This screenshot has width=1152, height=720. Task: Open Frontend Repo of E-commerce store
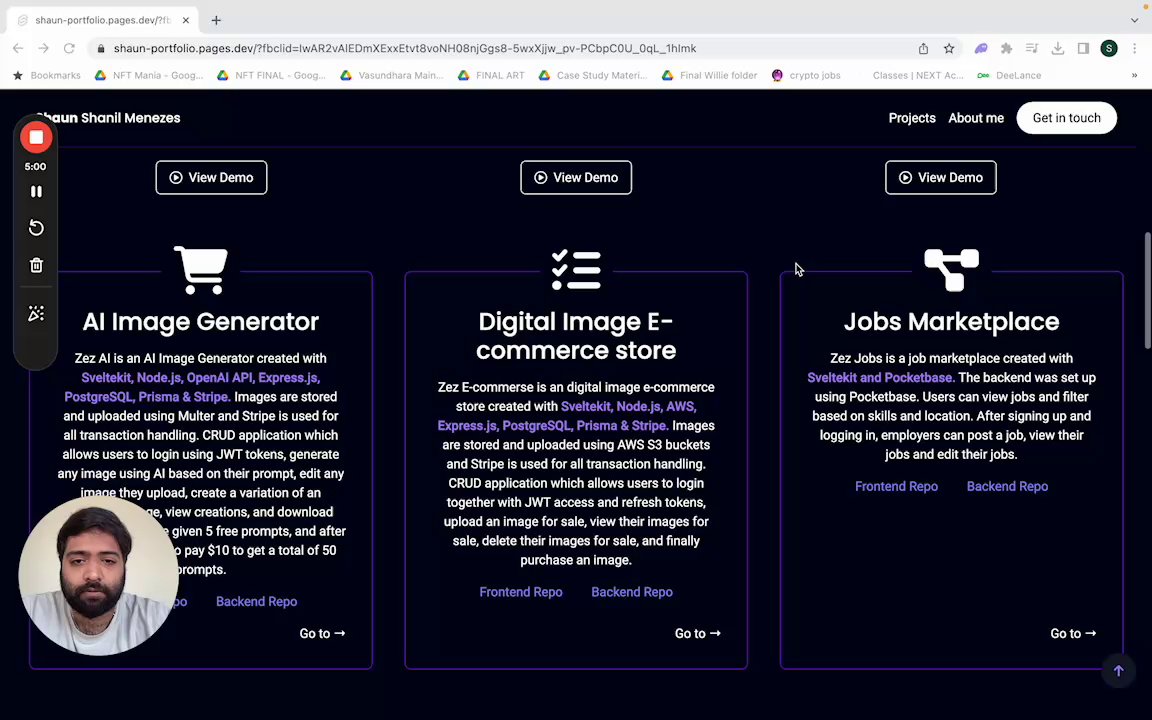coord(521,592)
